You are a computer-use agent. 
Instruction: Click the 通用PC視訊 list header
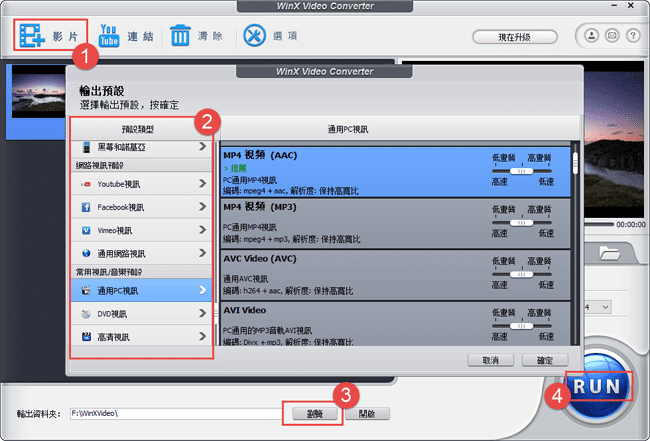pyautogui.click(x=400, y=129)
